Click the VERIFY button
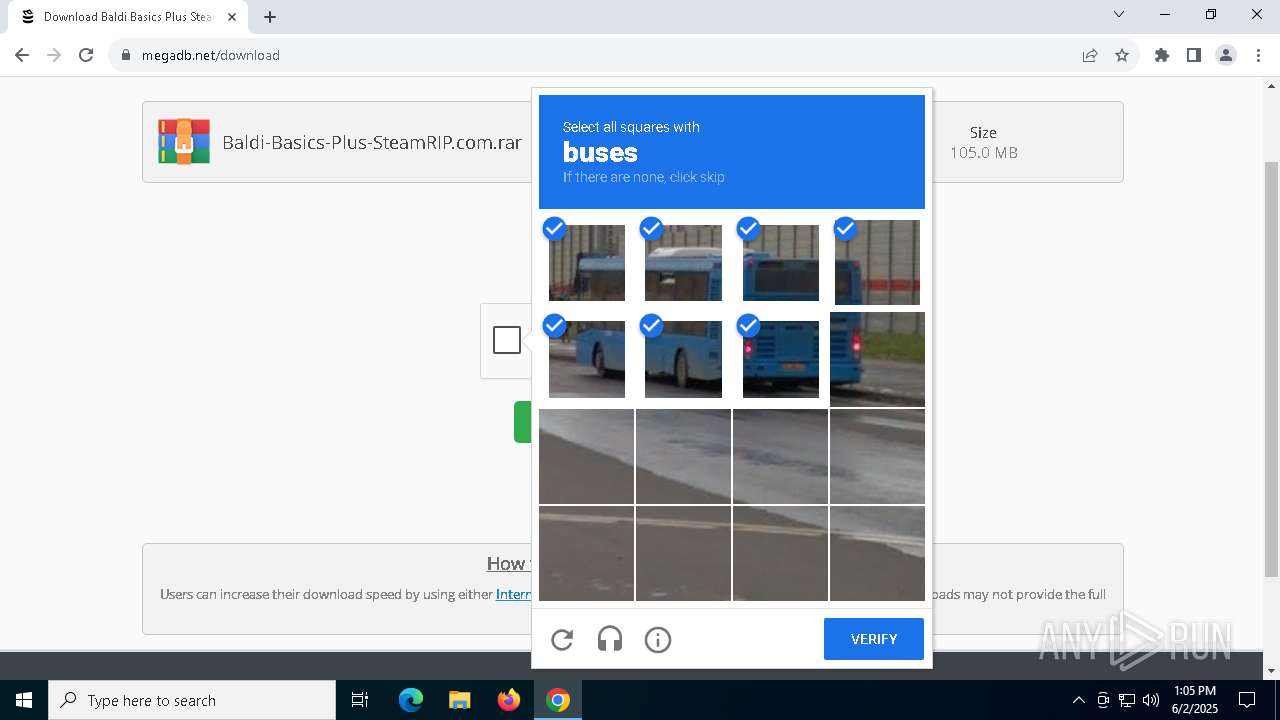Screen dimensions: 1280x720 pos(874,639)
